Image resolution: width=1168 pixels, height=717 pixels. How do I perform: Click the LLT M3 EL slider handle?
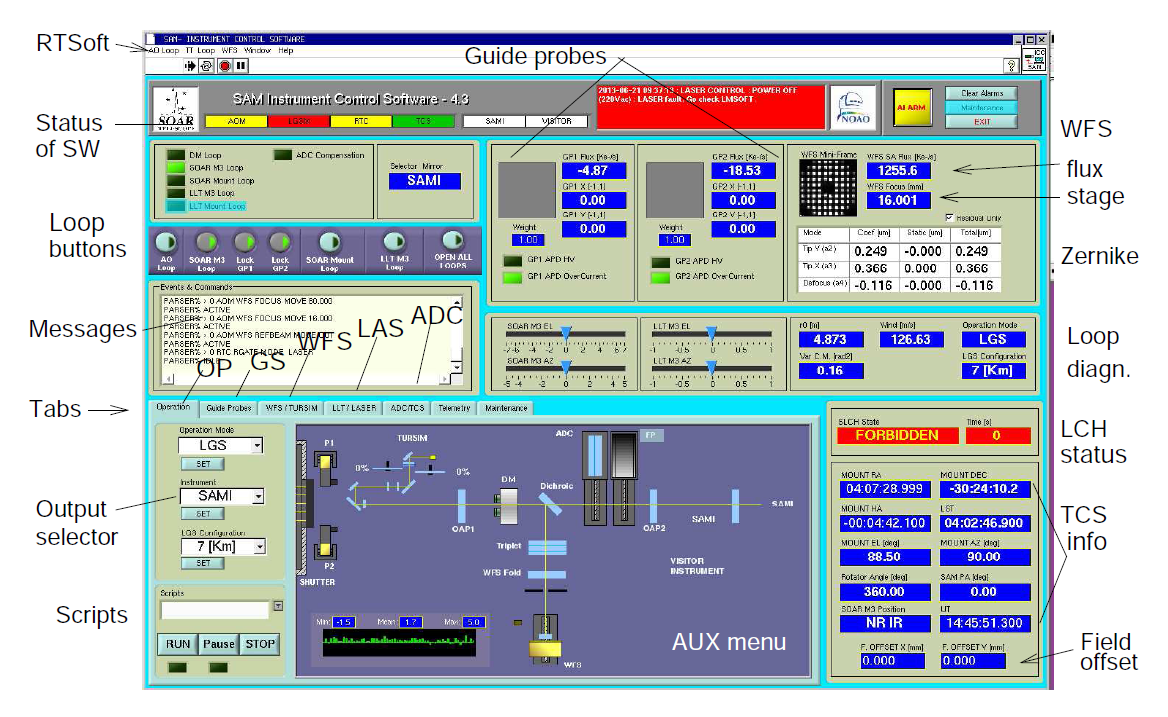pyautogui.click(x=711, y=333)
